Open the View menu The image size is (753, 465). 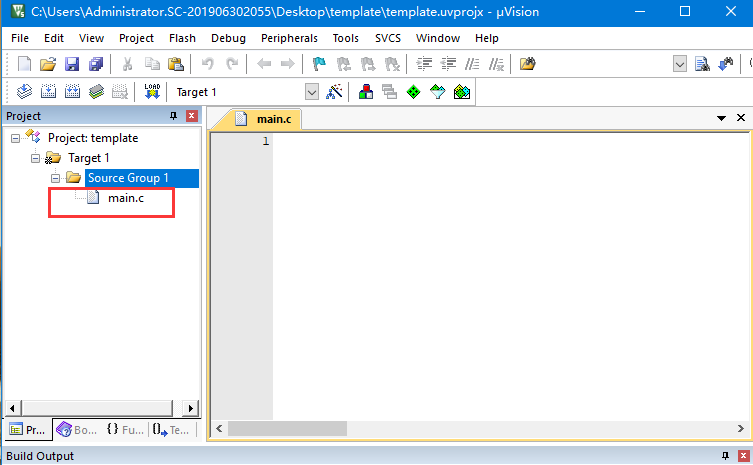coord(91,38)
